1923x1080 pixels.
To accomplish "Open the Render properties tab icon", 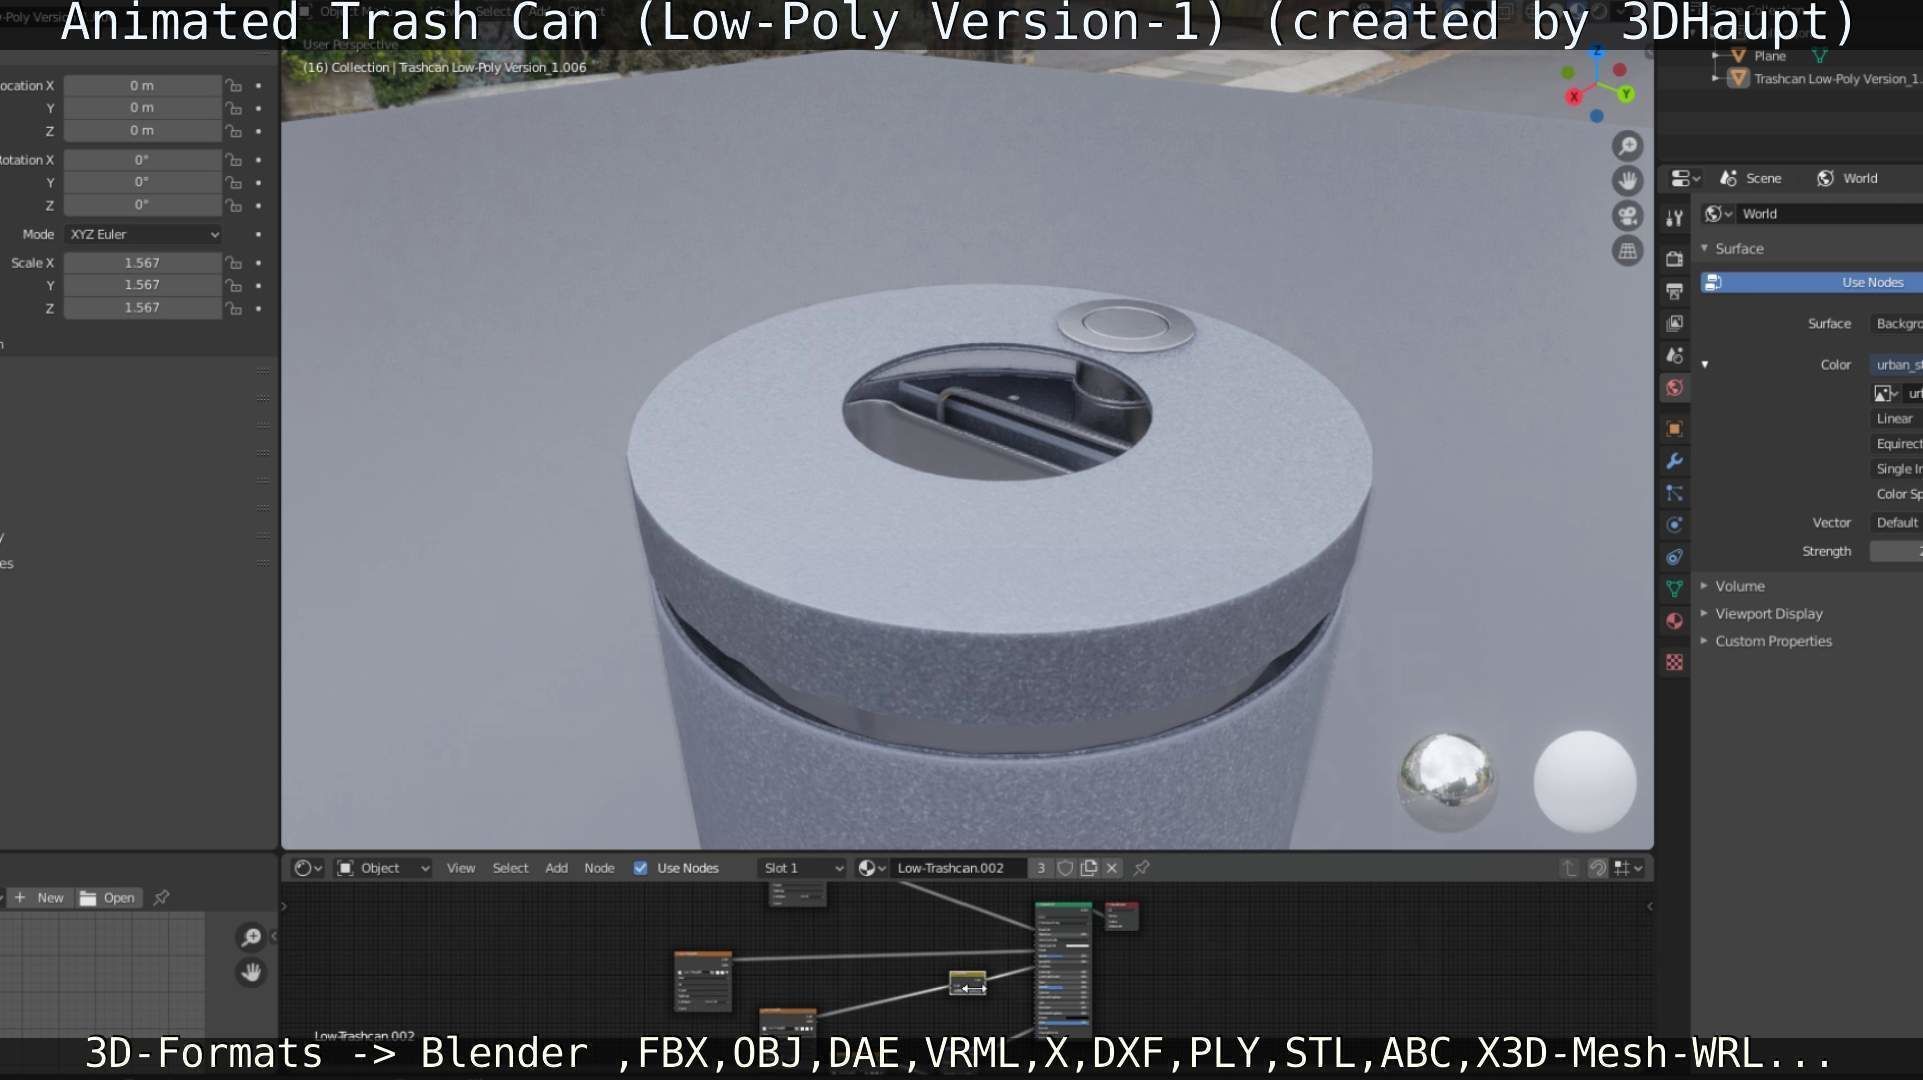I will tap(1674, 259).
